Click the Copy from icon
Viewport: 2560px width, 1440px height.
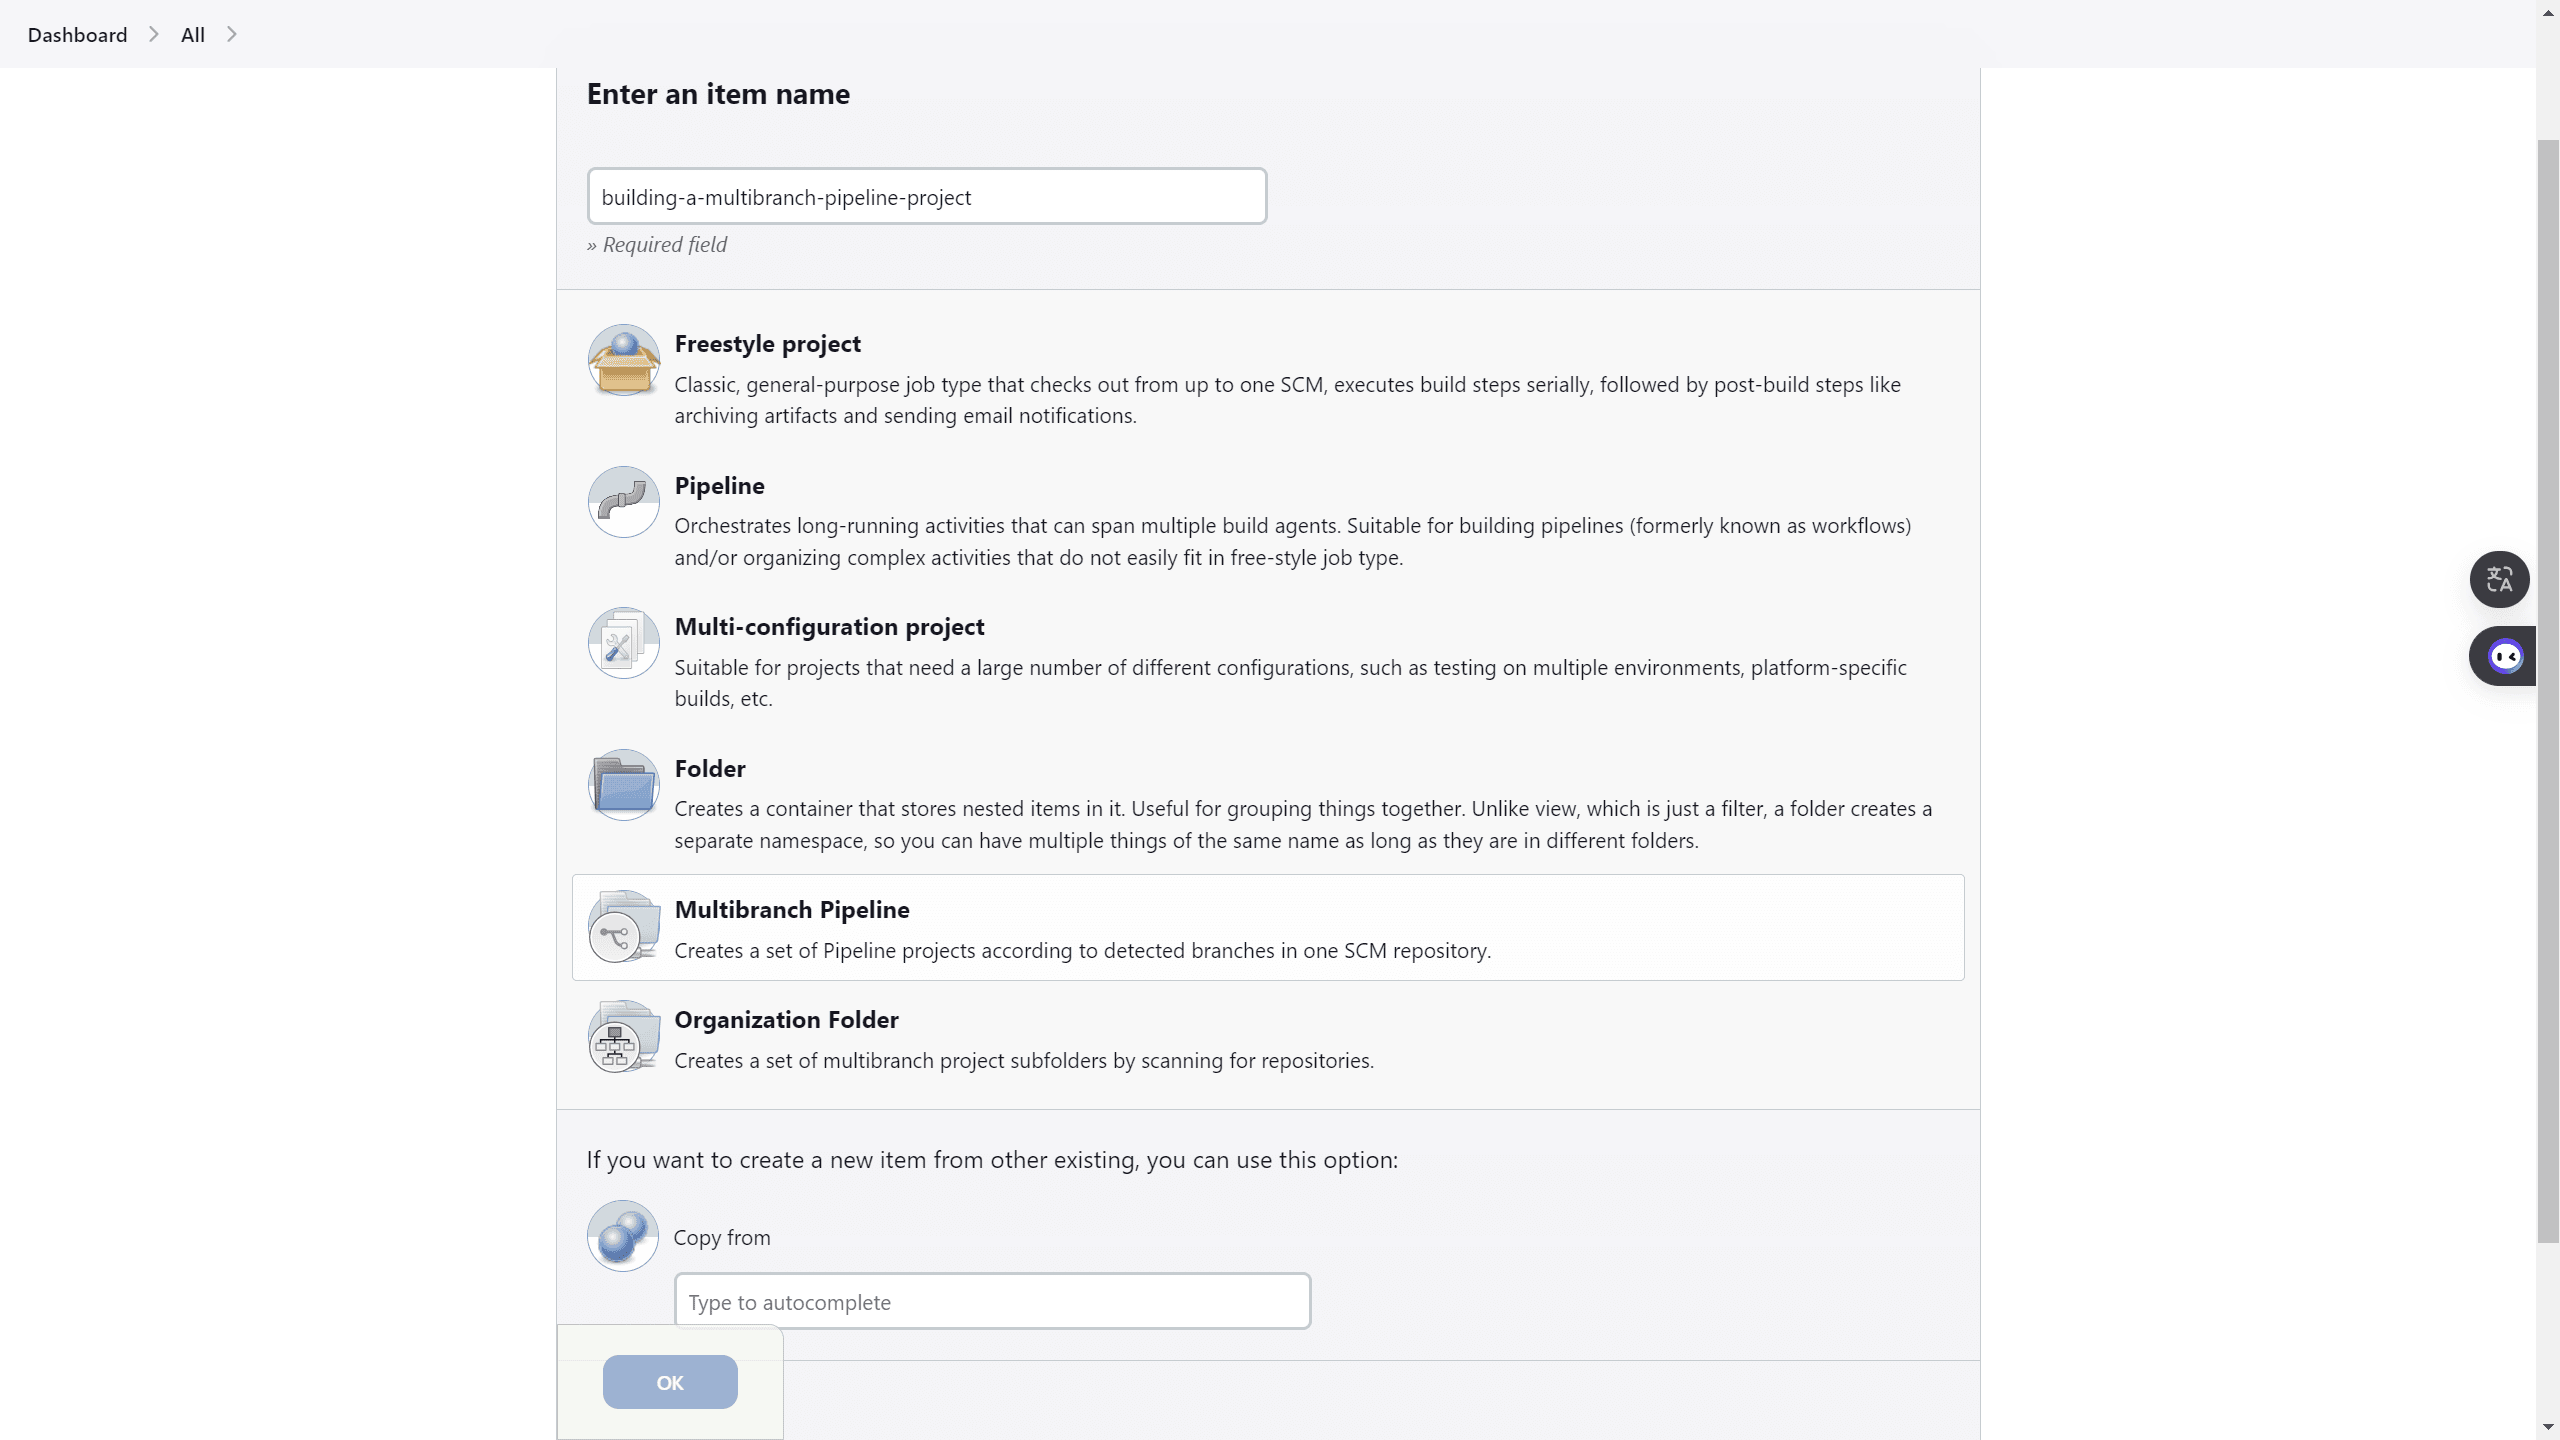pyautogui.click(x=622, y=1235)
